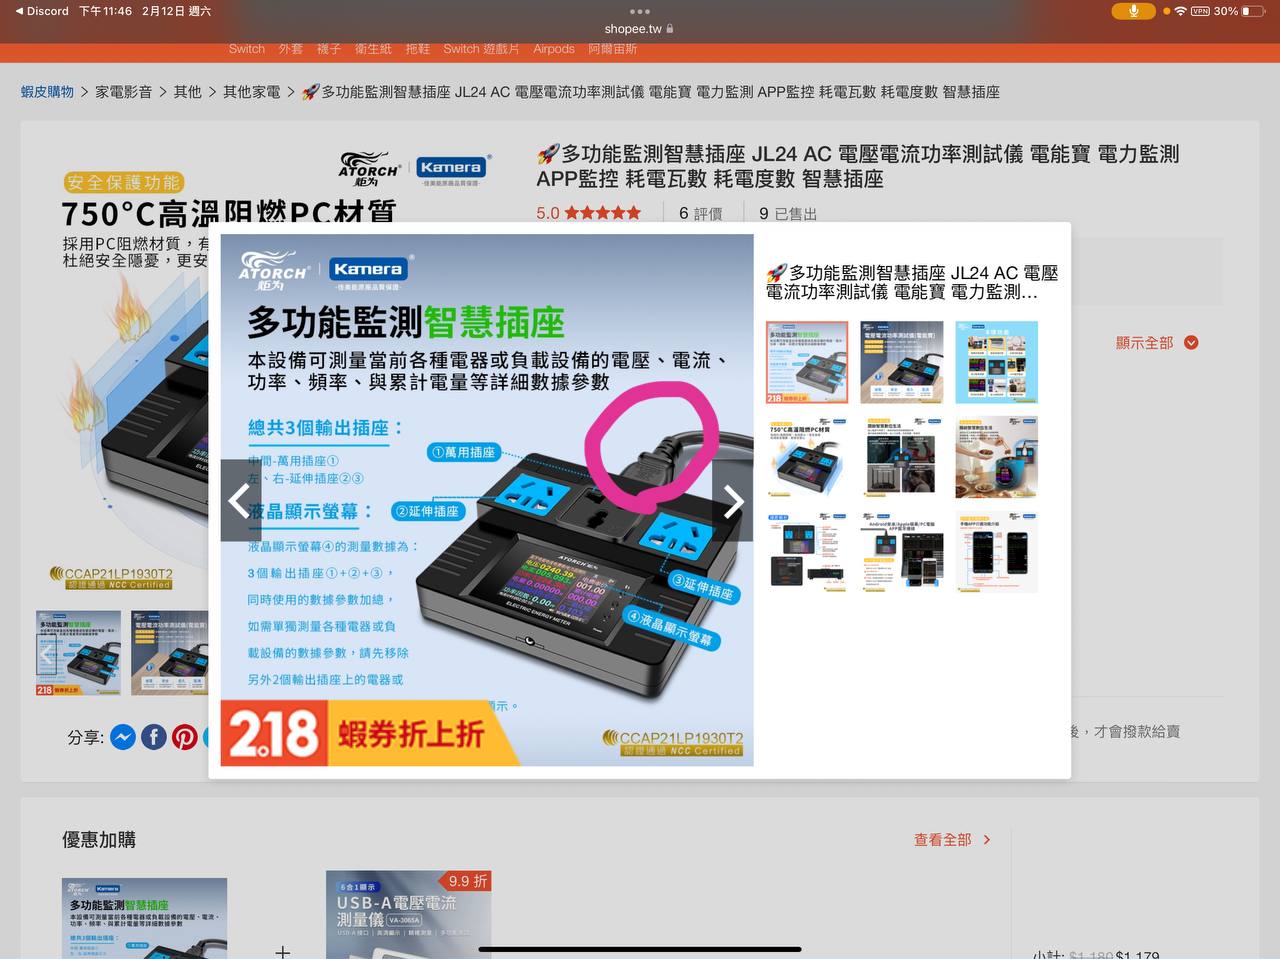Go to the next image in the lightbox
This screenshot has width=1280, height=959.
[733, 501]
